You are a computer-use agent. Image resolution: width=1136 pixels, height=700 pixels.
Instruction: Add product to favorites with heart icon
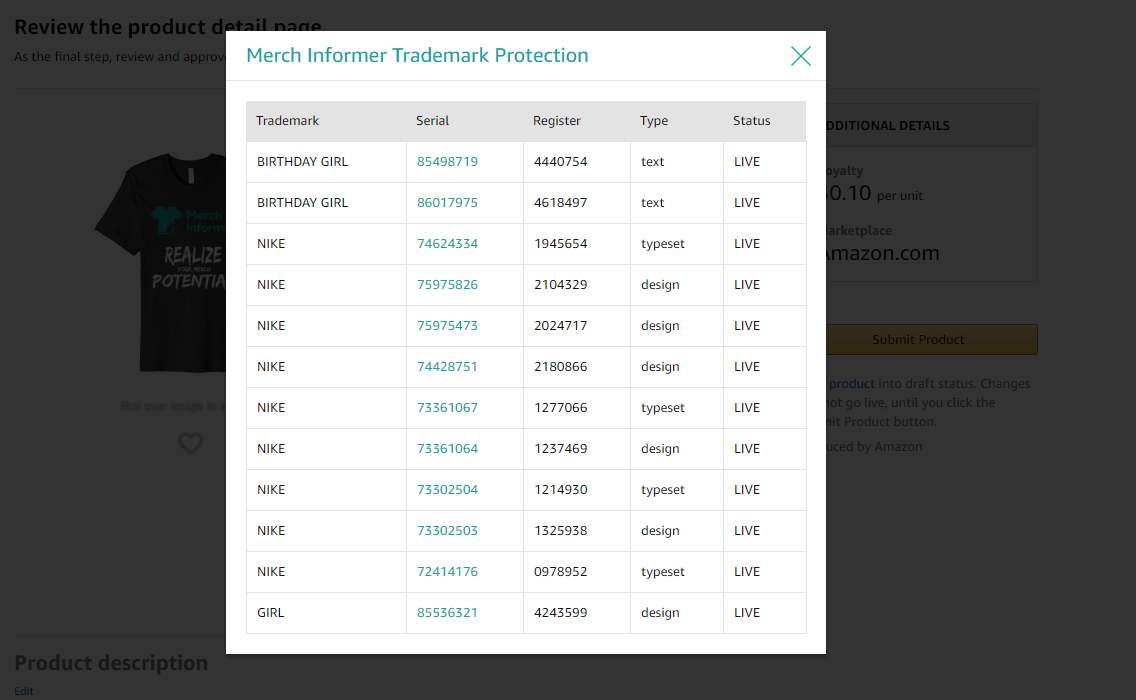(x=191, y=443)
